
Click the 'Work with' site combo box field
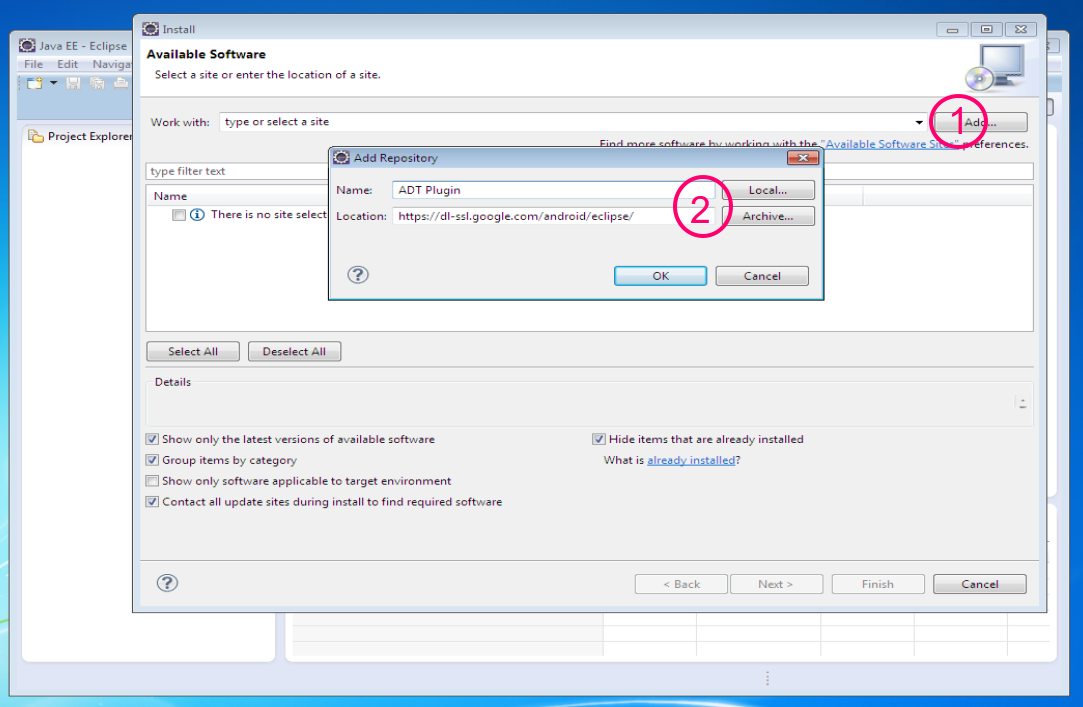coord(573,122)
